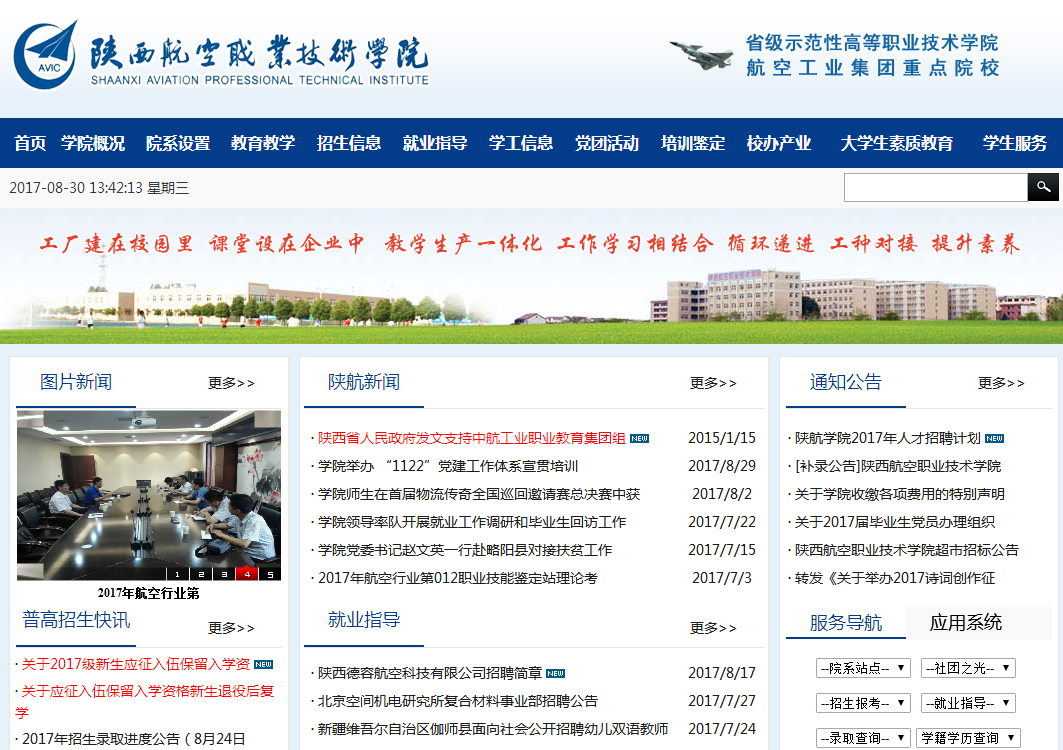Switch slideshow to image 1
This screenshot has width=1063, height=750.
click(178, 574)
